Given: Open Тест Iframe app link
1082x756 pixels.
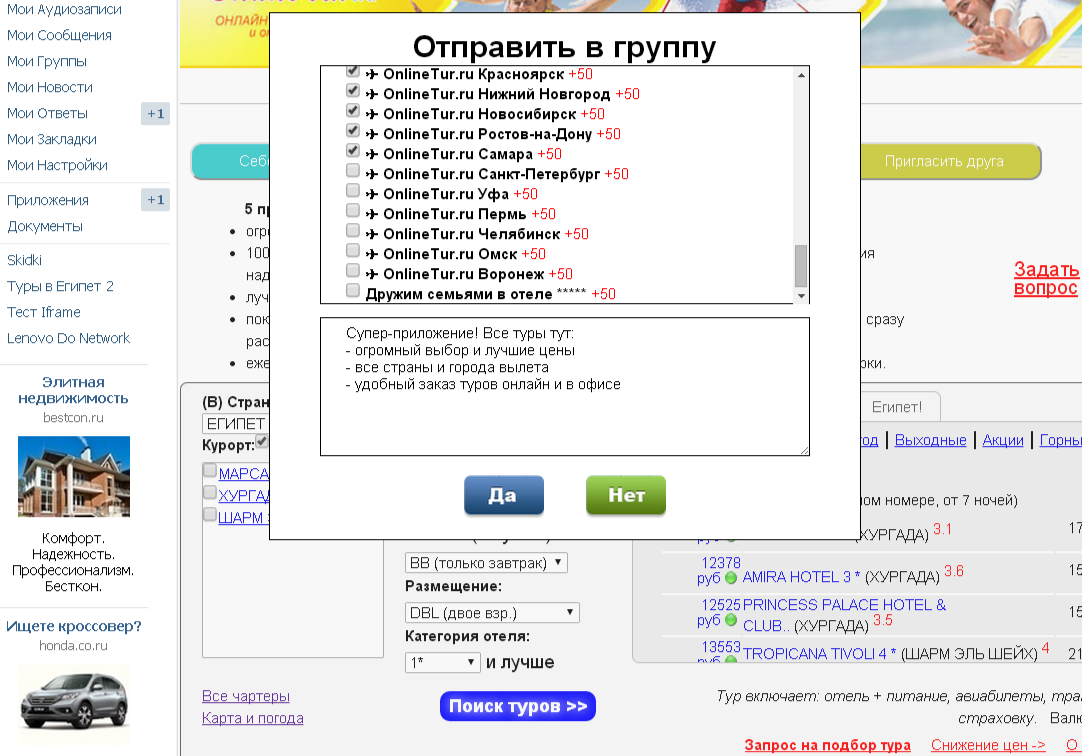Looking at the screenshot, I should point(43,312).
